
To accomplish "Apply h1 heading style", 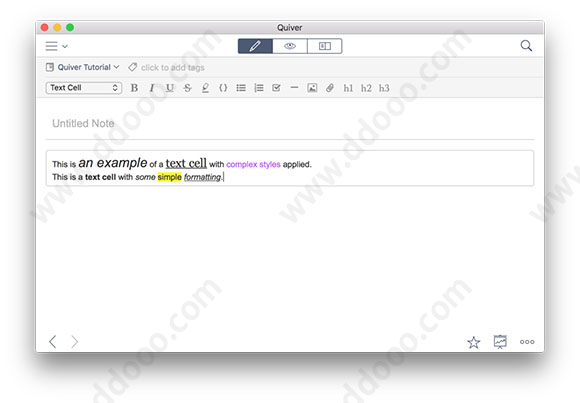I will (348, 88).
